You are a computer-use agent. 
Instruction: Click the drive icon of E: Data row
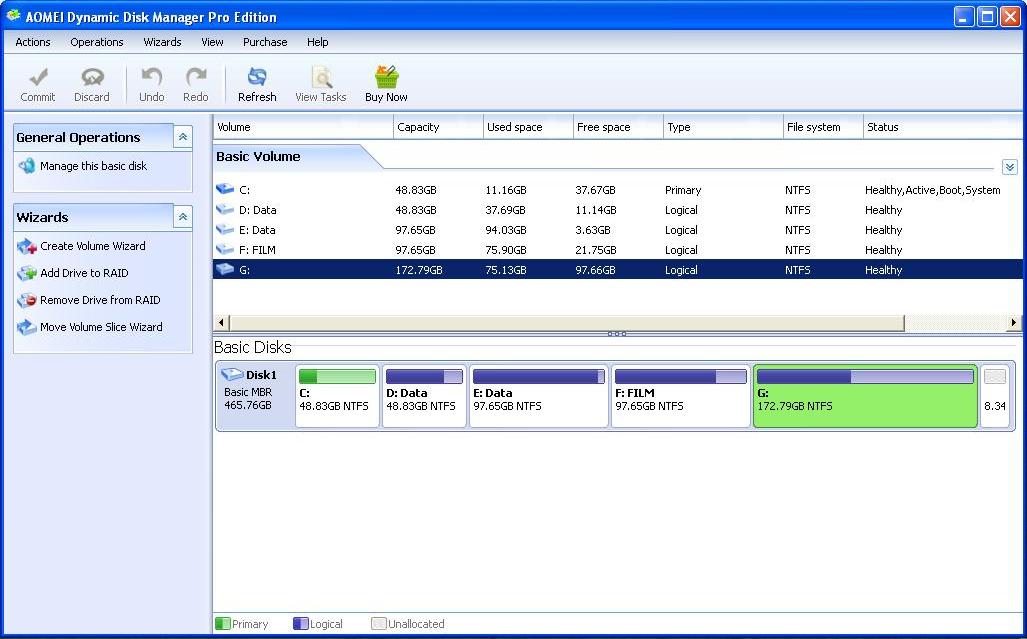(225, 229)
